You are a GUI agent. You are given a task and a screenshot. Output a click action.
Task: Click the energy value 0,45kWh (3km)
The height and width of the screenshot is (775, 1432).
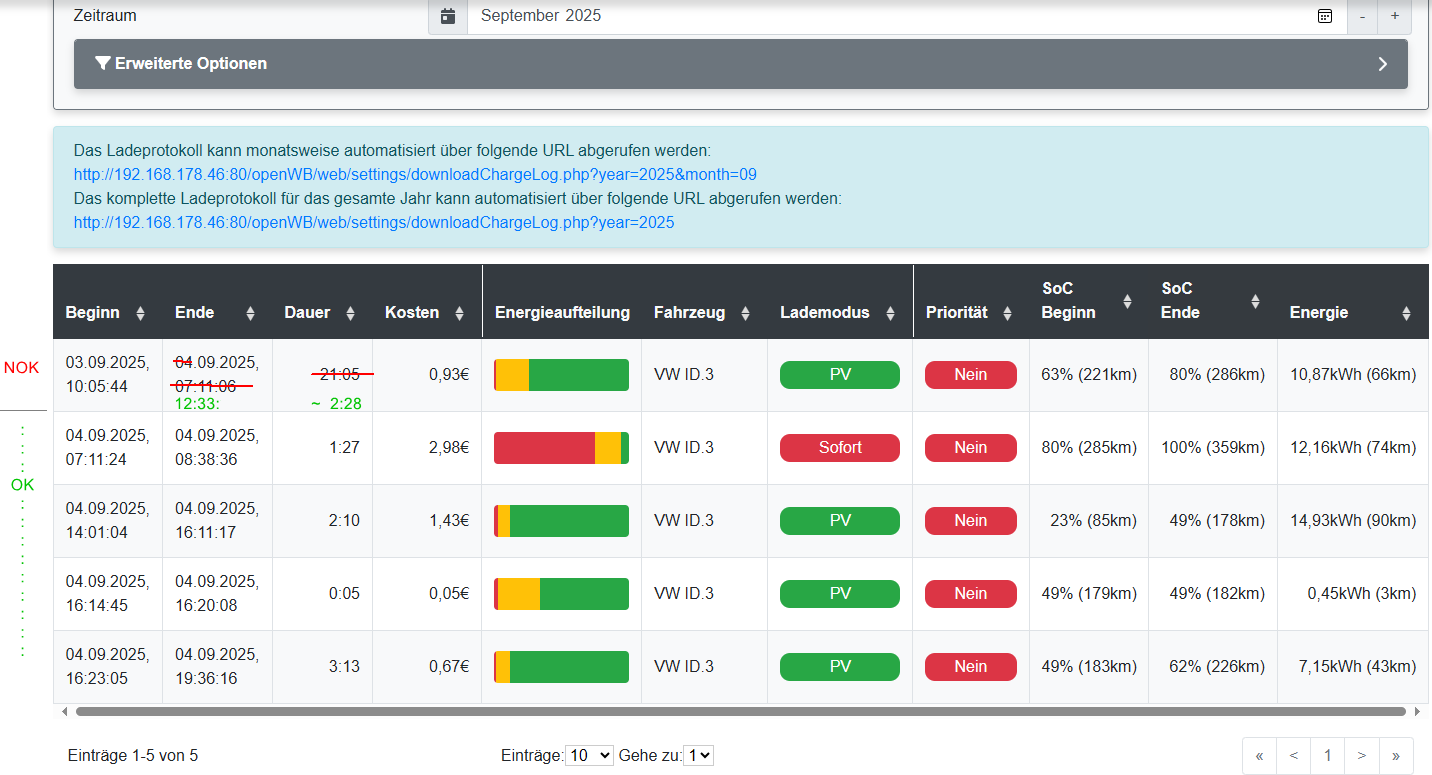click(1362, 594)
